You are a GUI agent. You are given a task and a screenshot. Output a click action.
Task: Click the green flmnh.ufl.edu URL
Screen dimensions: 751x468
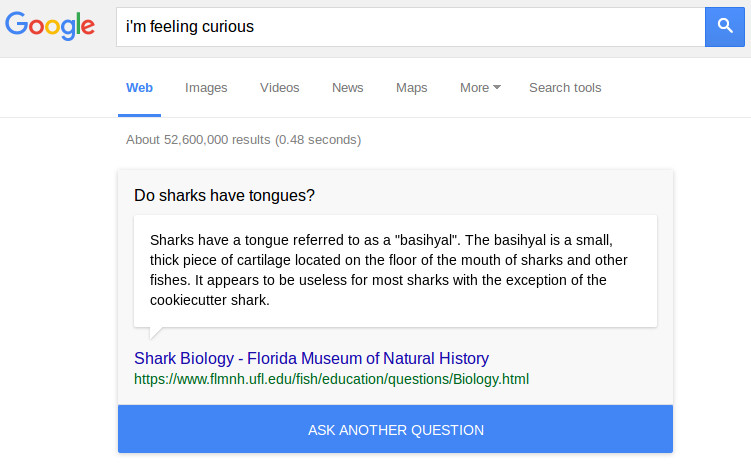(x=331, y=379)
